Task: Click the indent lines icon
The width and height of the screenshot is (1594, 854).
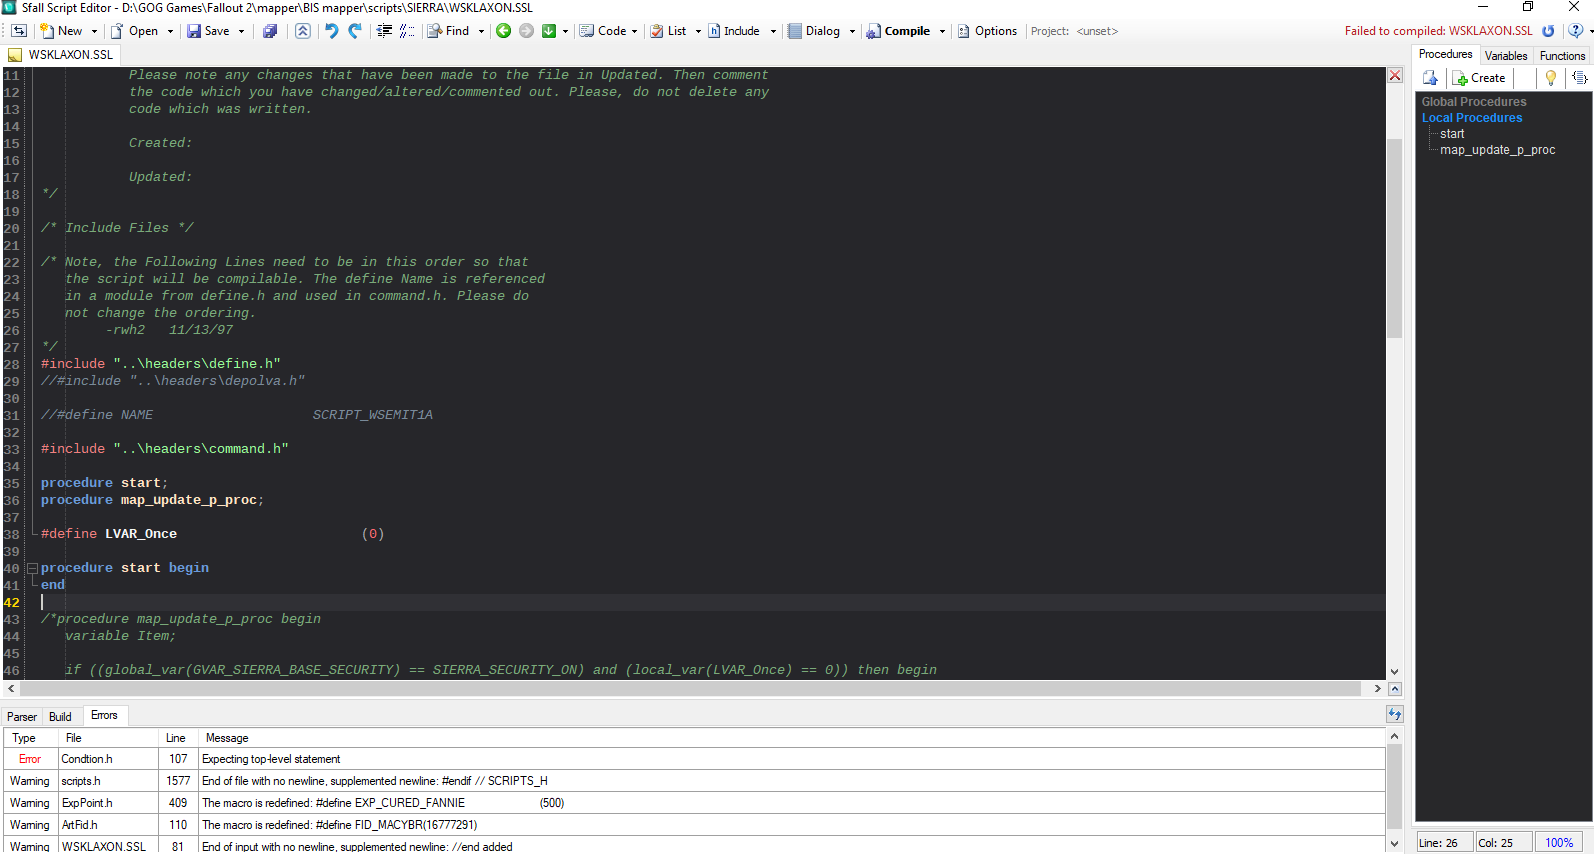Action: coord(384,31)
